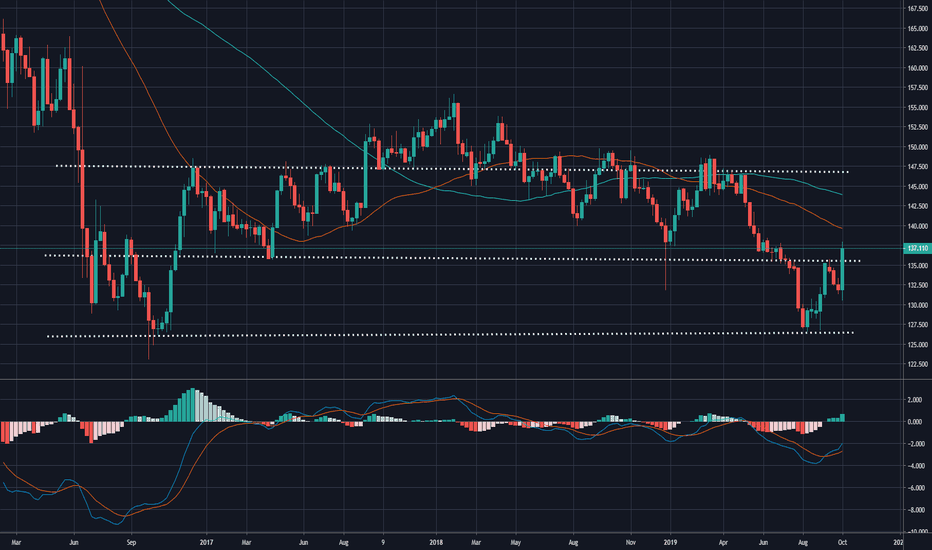
Task: Click the latest green candle at Oct
Action: tap(842, 269)
